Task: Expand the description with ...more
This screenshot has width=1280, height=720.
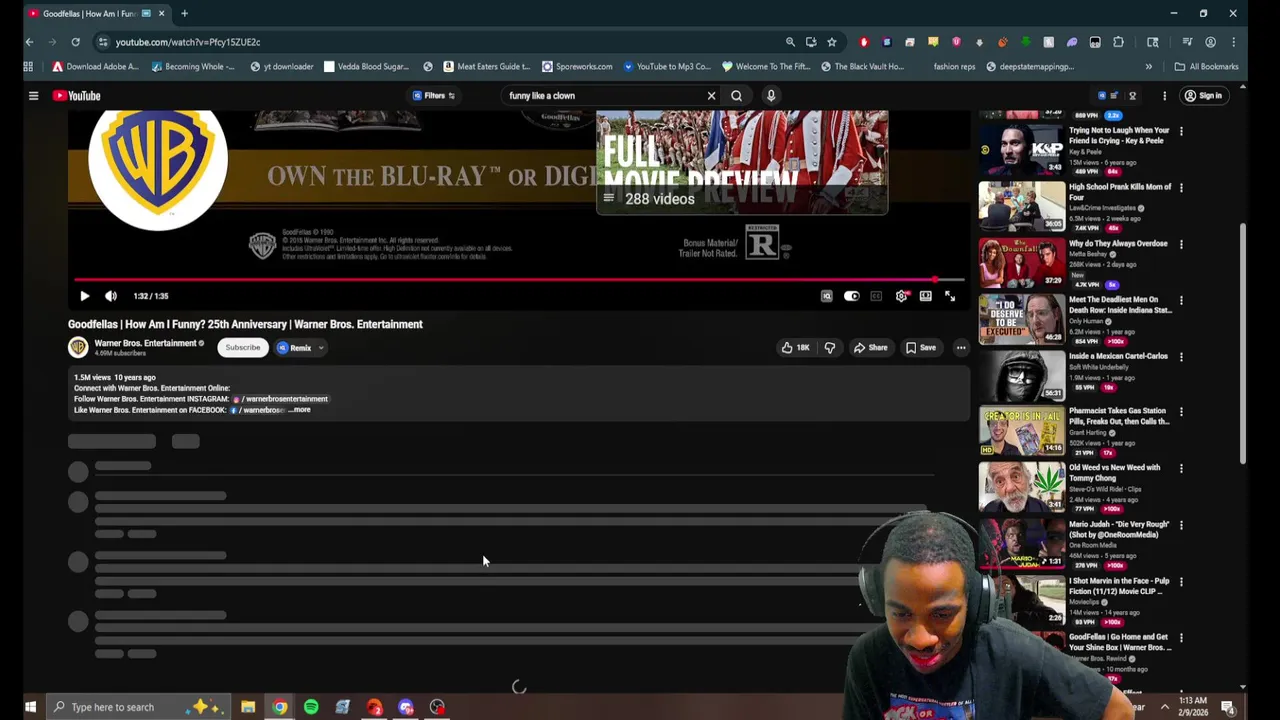Action: (300, 410)
